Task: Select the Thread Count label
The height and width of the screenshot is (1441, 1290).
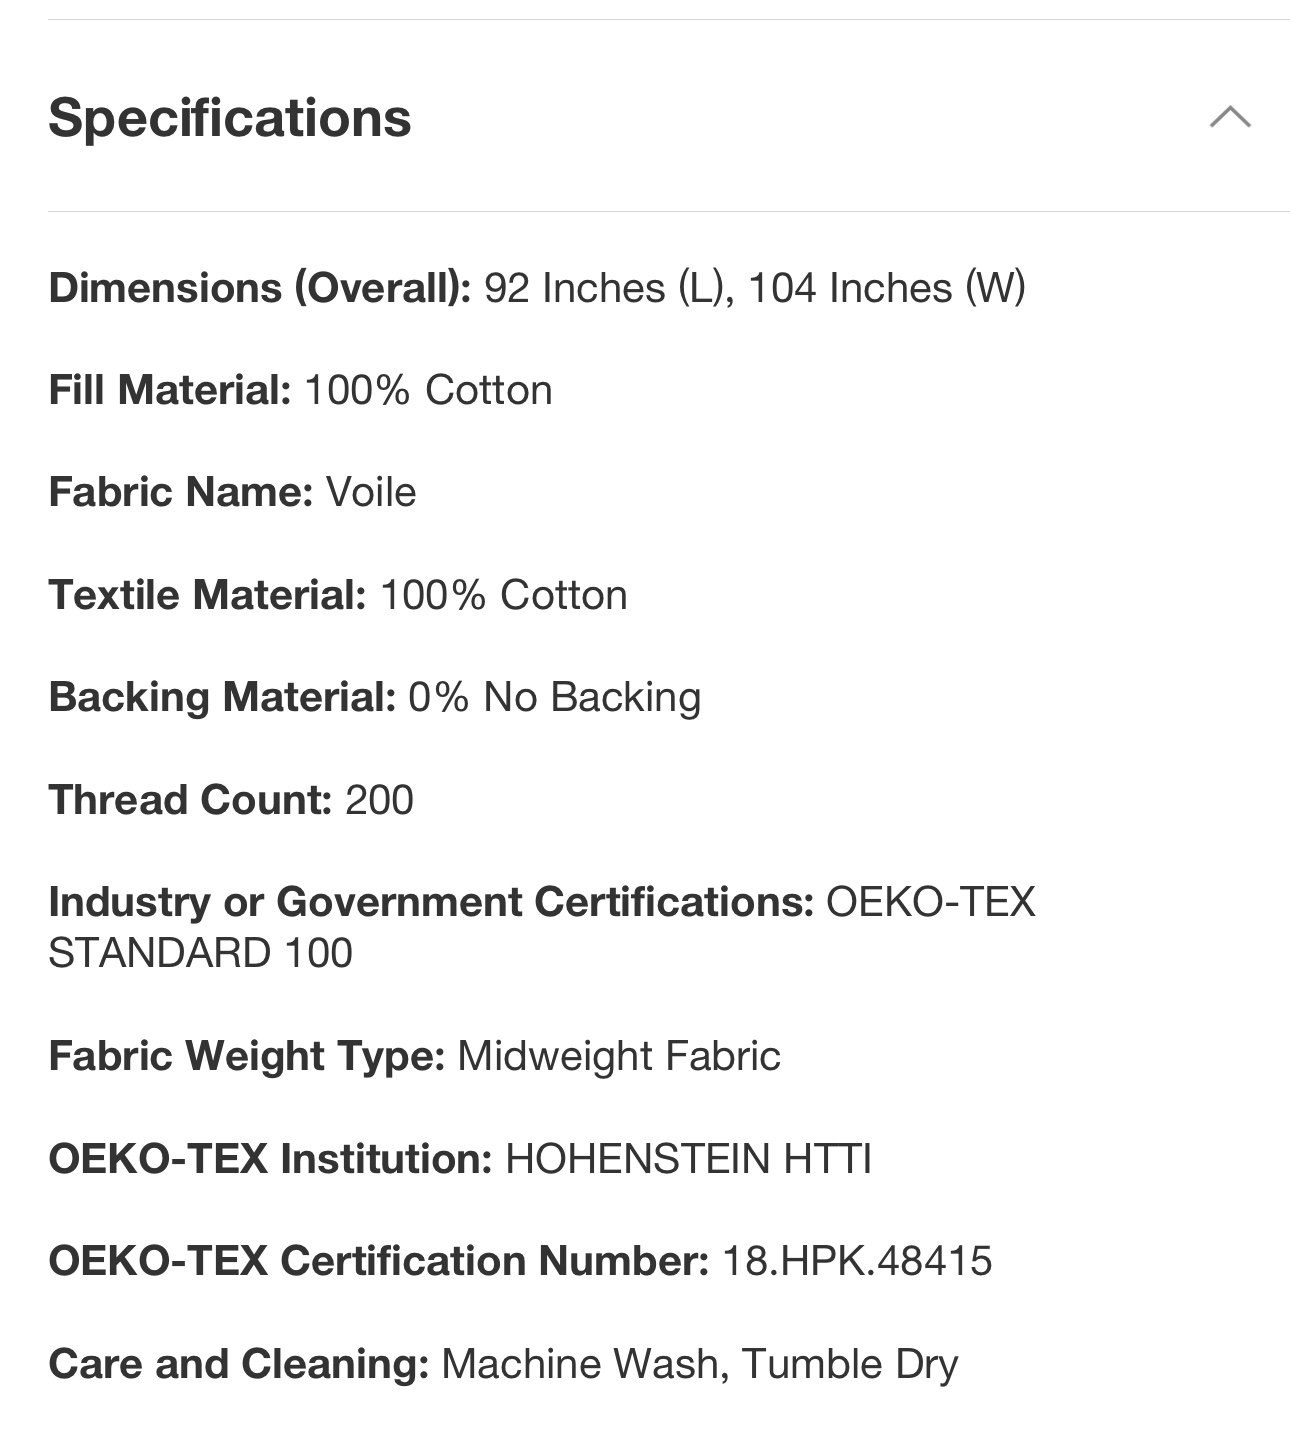Action: coord(190,800)
